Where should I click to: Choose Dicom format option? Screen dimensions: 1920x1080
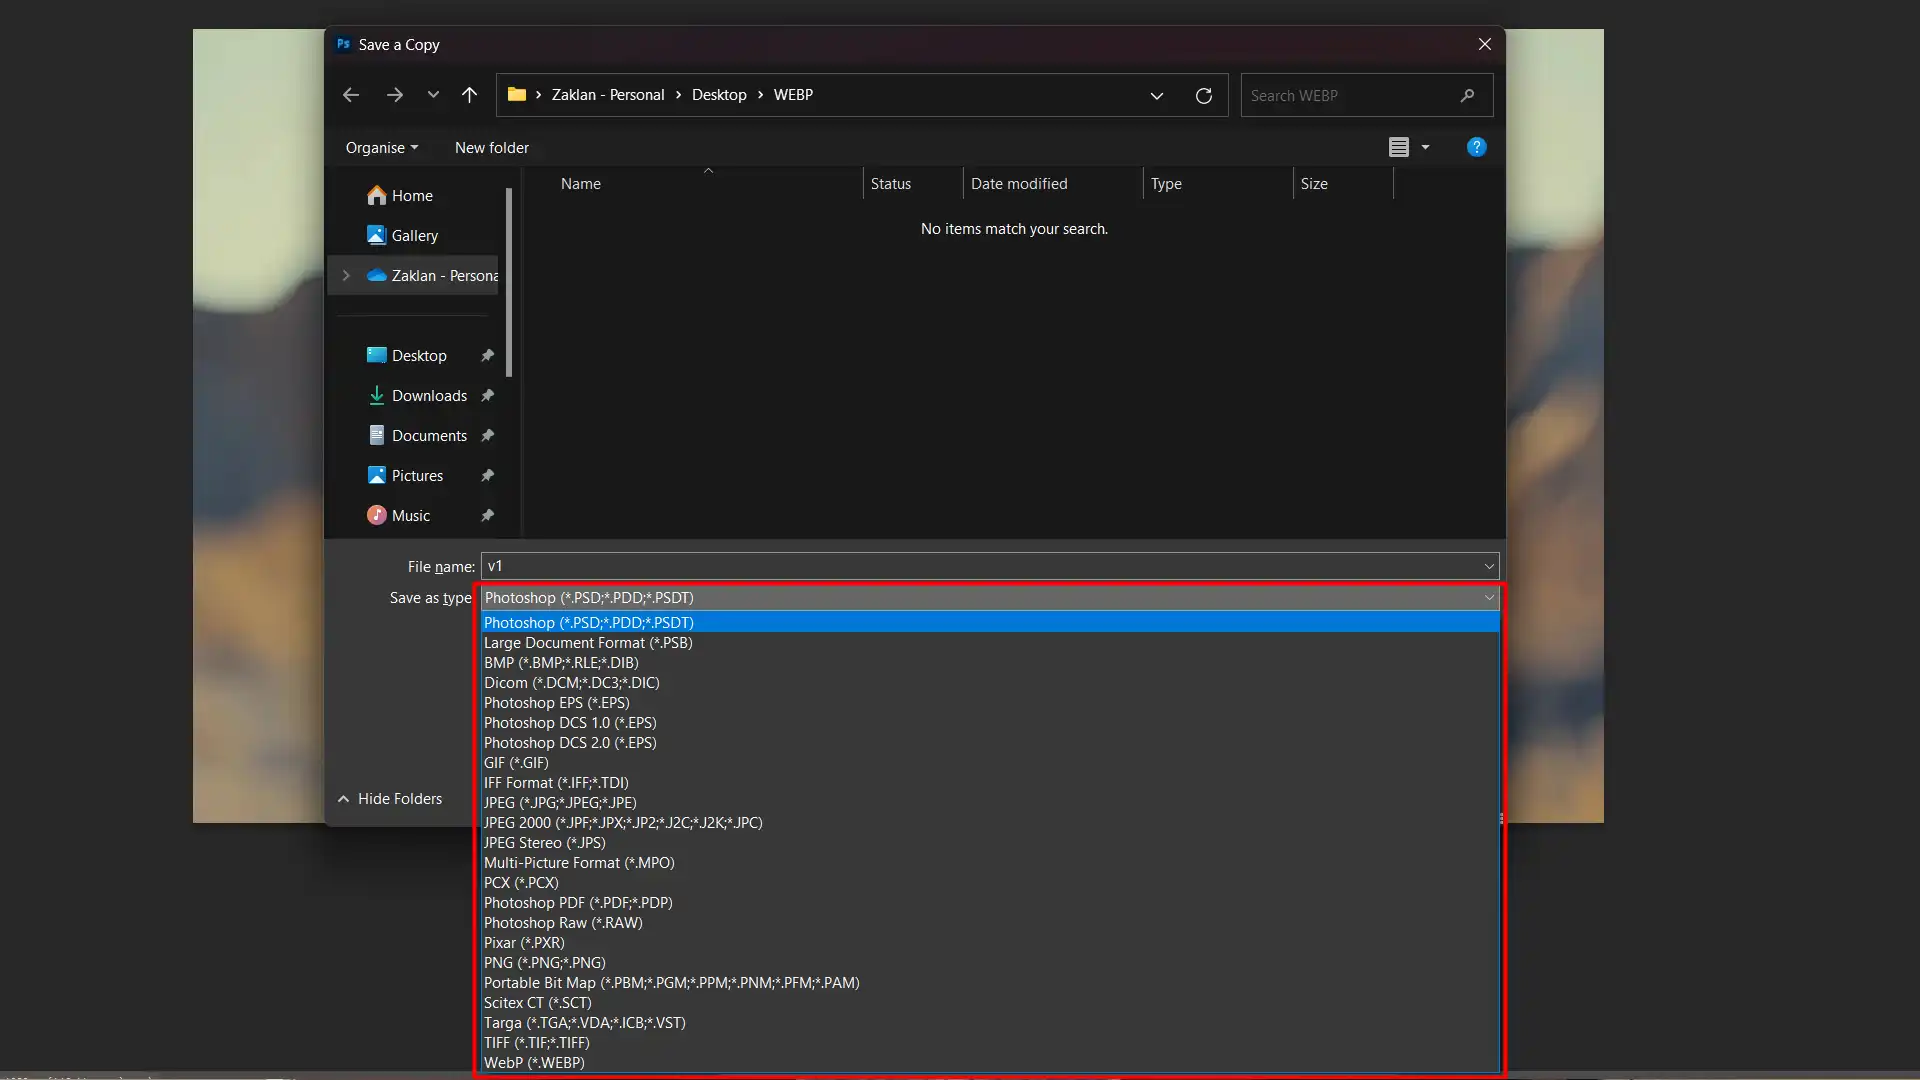(x=990, y=683)
